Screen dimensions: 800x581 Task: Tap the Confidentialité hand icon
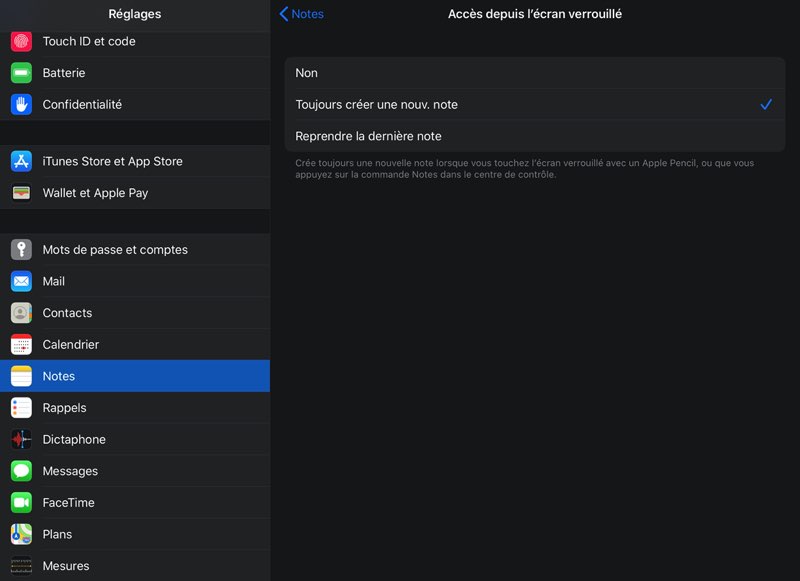pyautogui.click(x=21, y=104)
